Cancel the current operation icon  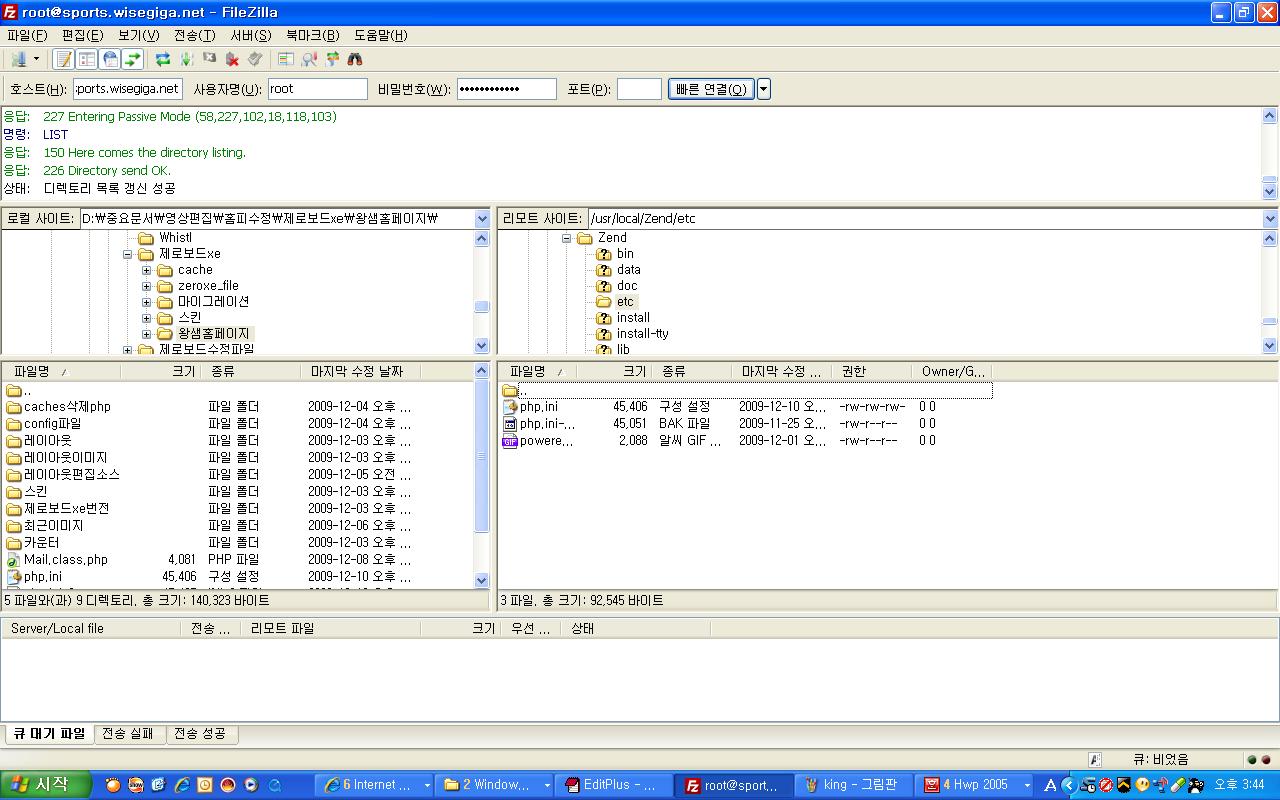pos(209,60)
